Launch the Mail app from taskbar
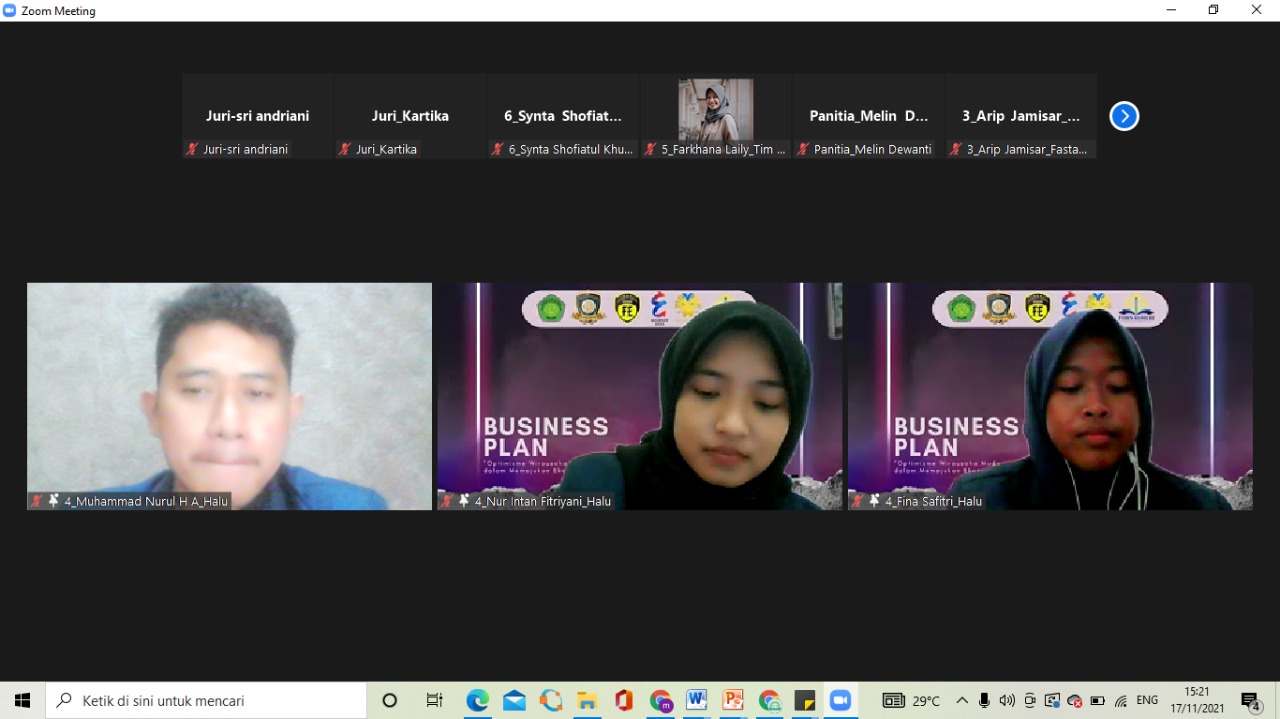Viewport: 1280px width, 719px height. [x=514, y=701]
